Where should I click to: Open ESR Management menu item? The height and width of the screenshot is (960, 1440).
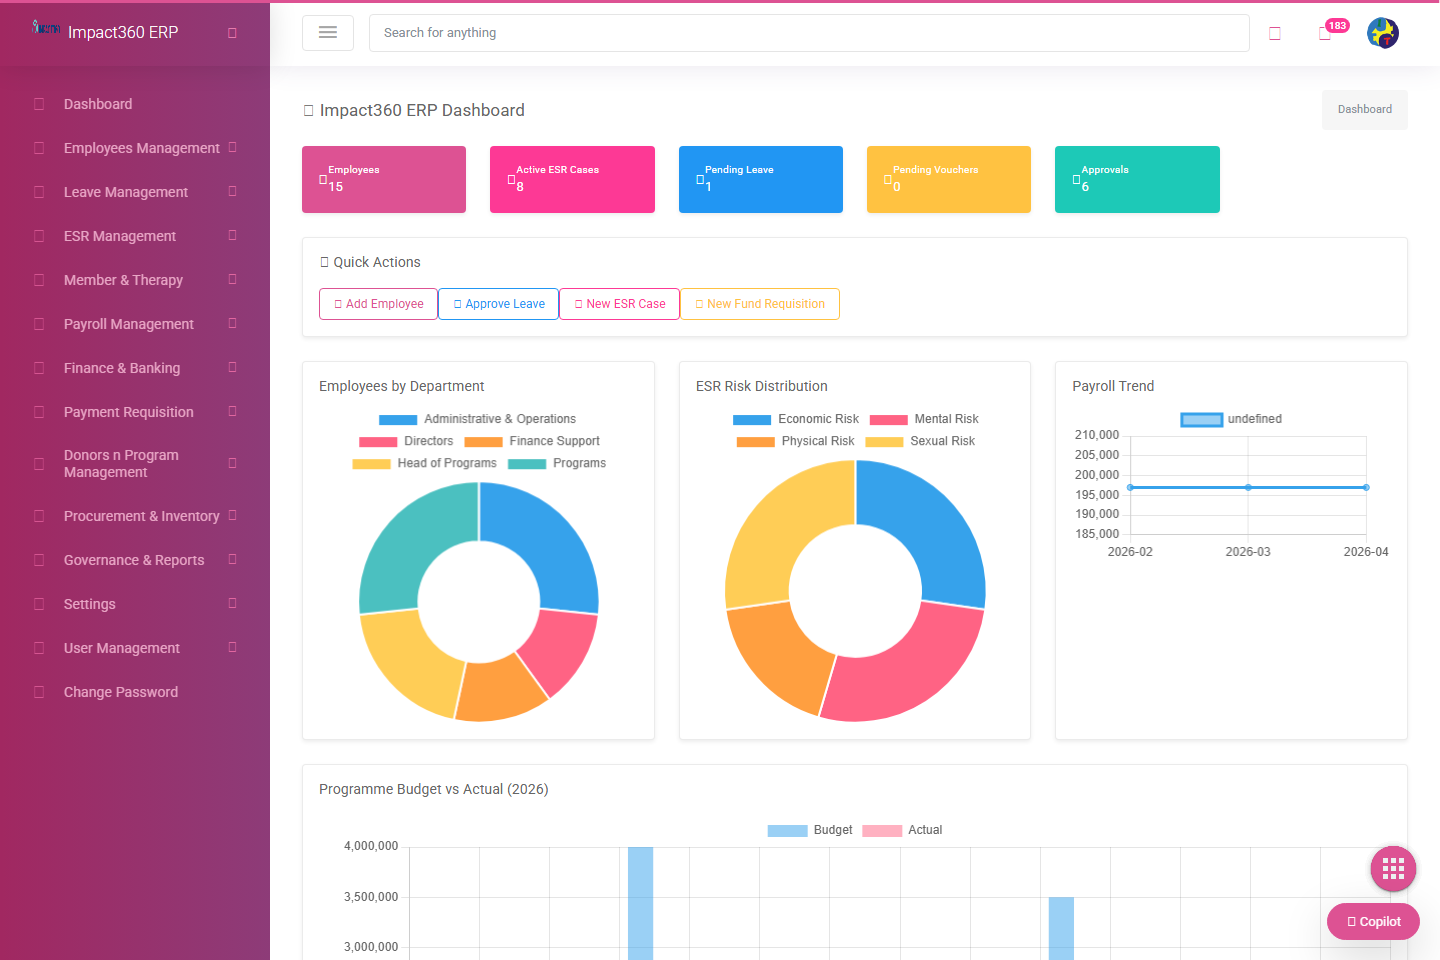120,236
